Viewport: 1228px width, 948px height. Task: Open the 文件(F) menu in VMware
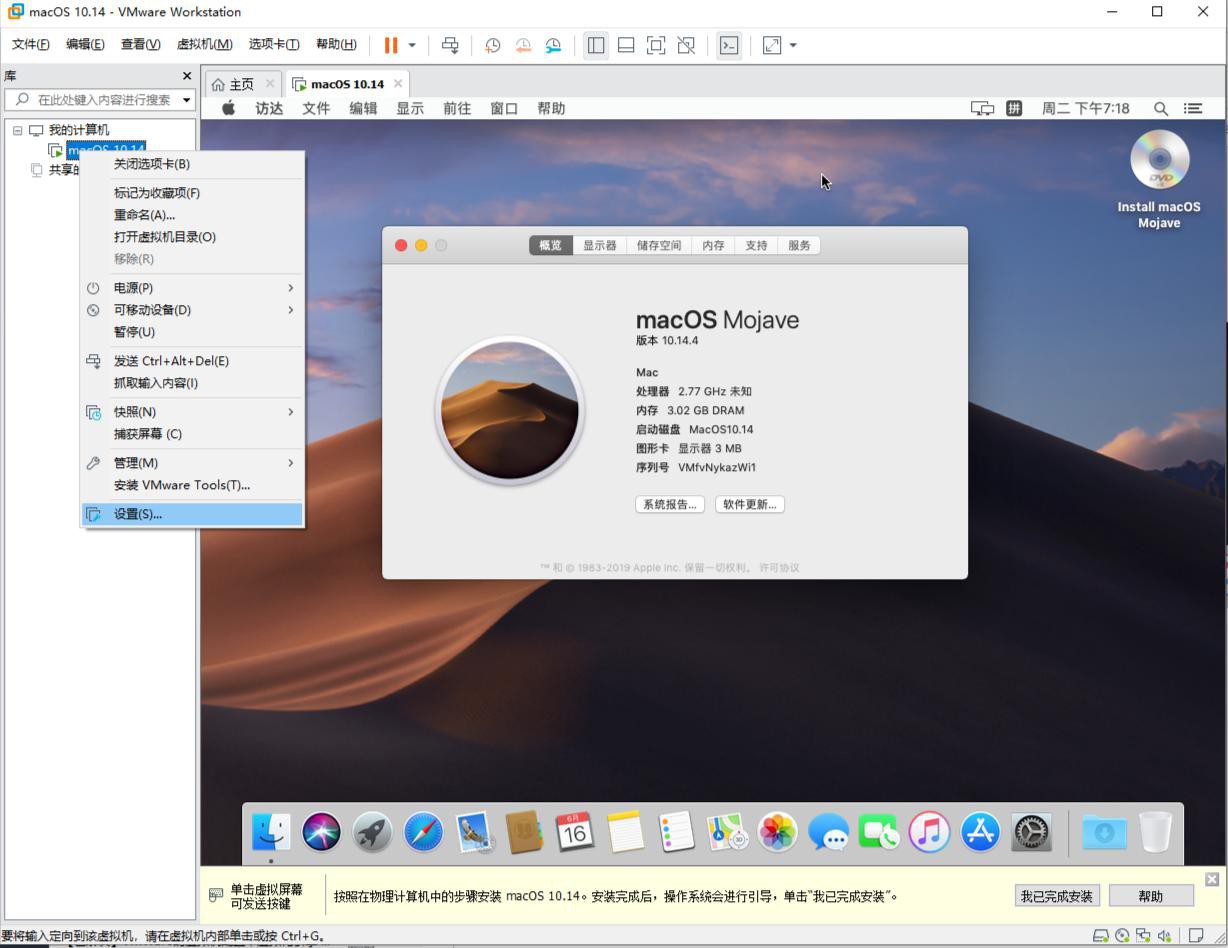point(31,44)
